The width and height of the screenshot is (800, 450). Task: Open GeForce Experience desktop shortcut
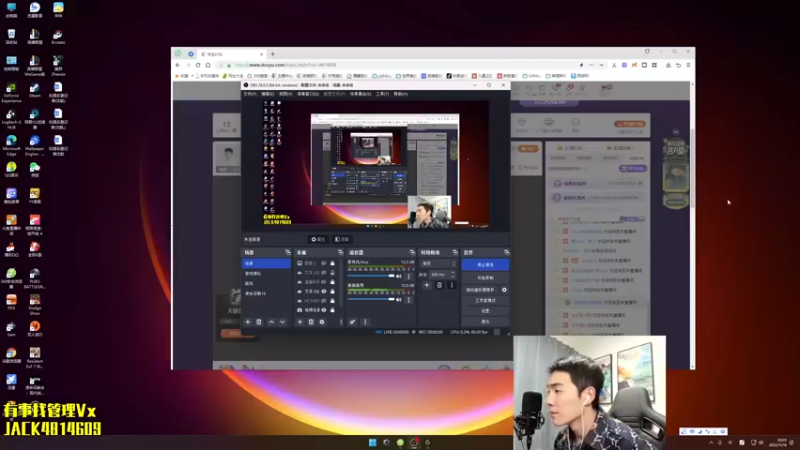pyautogui.click(x=11, y=93)
